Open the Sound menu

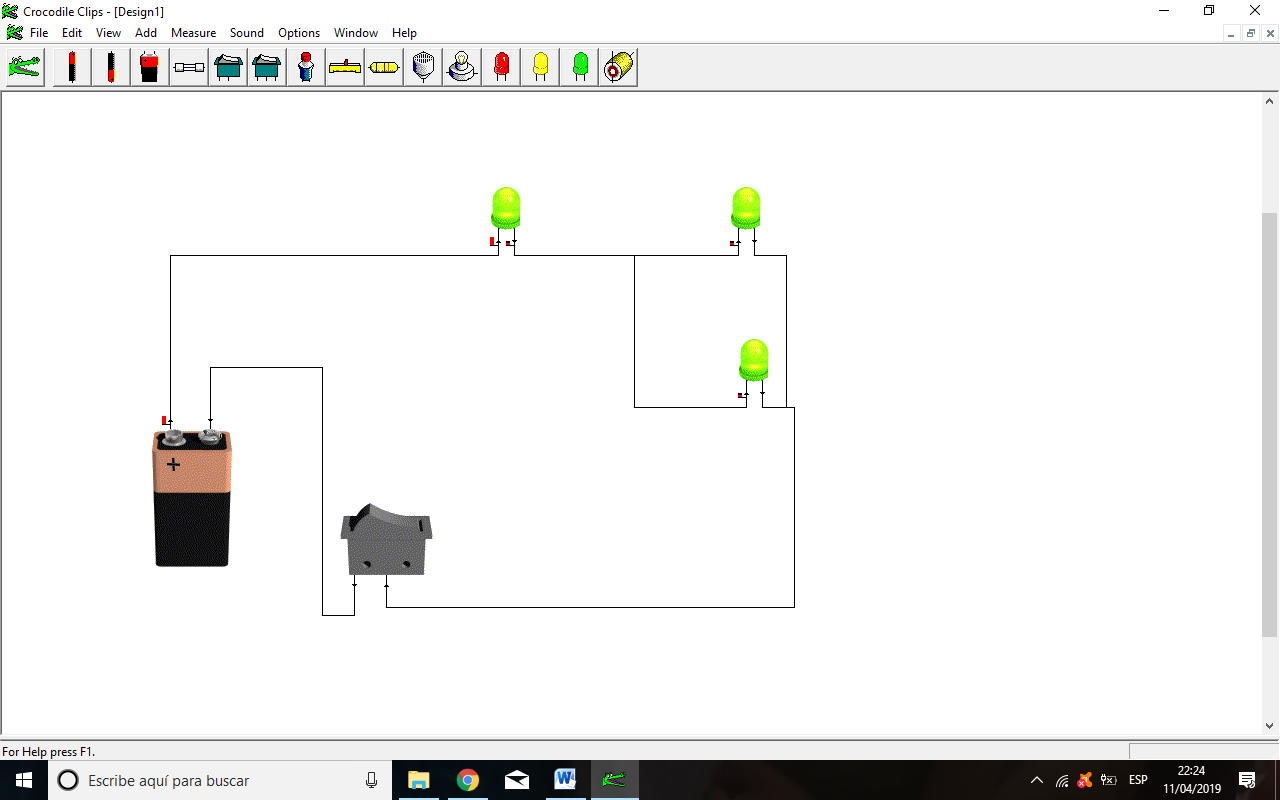pos(246,32)
